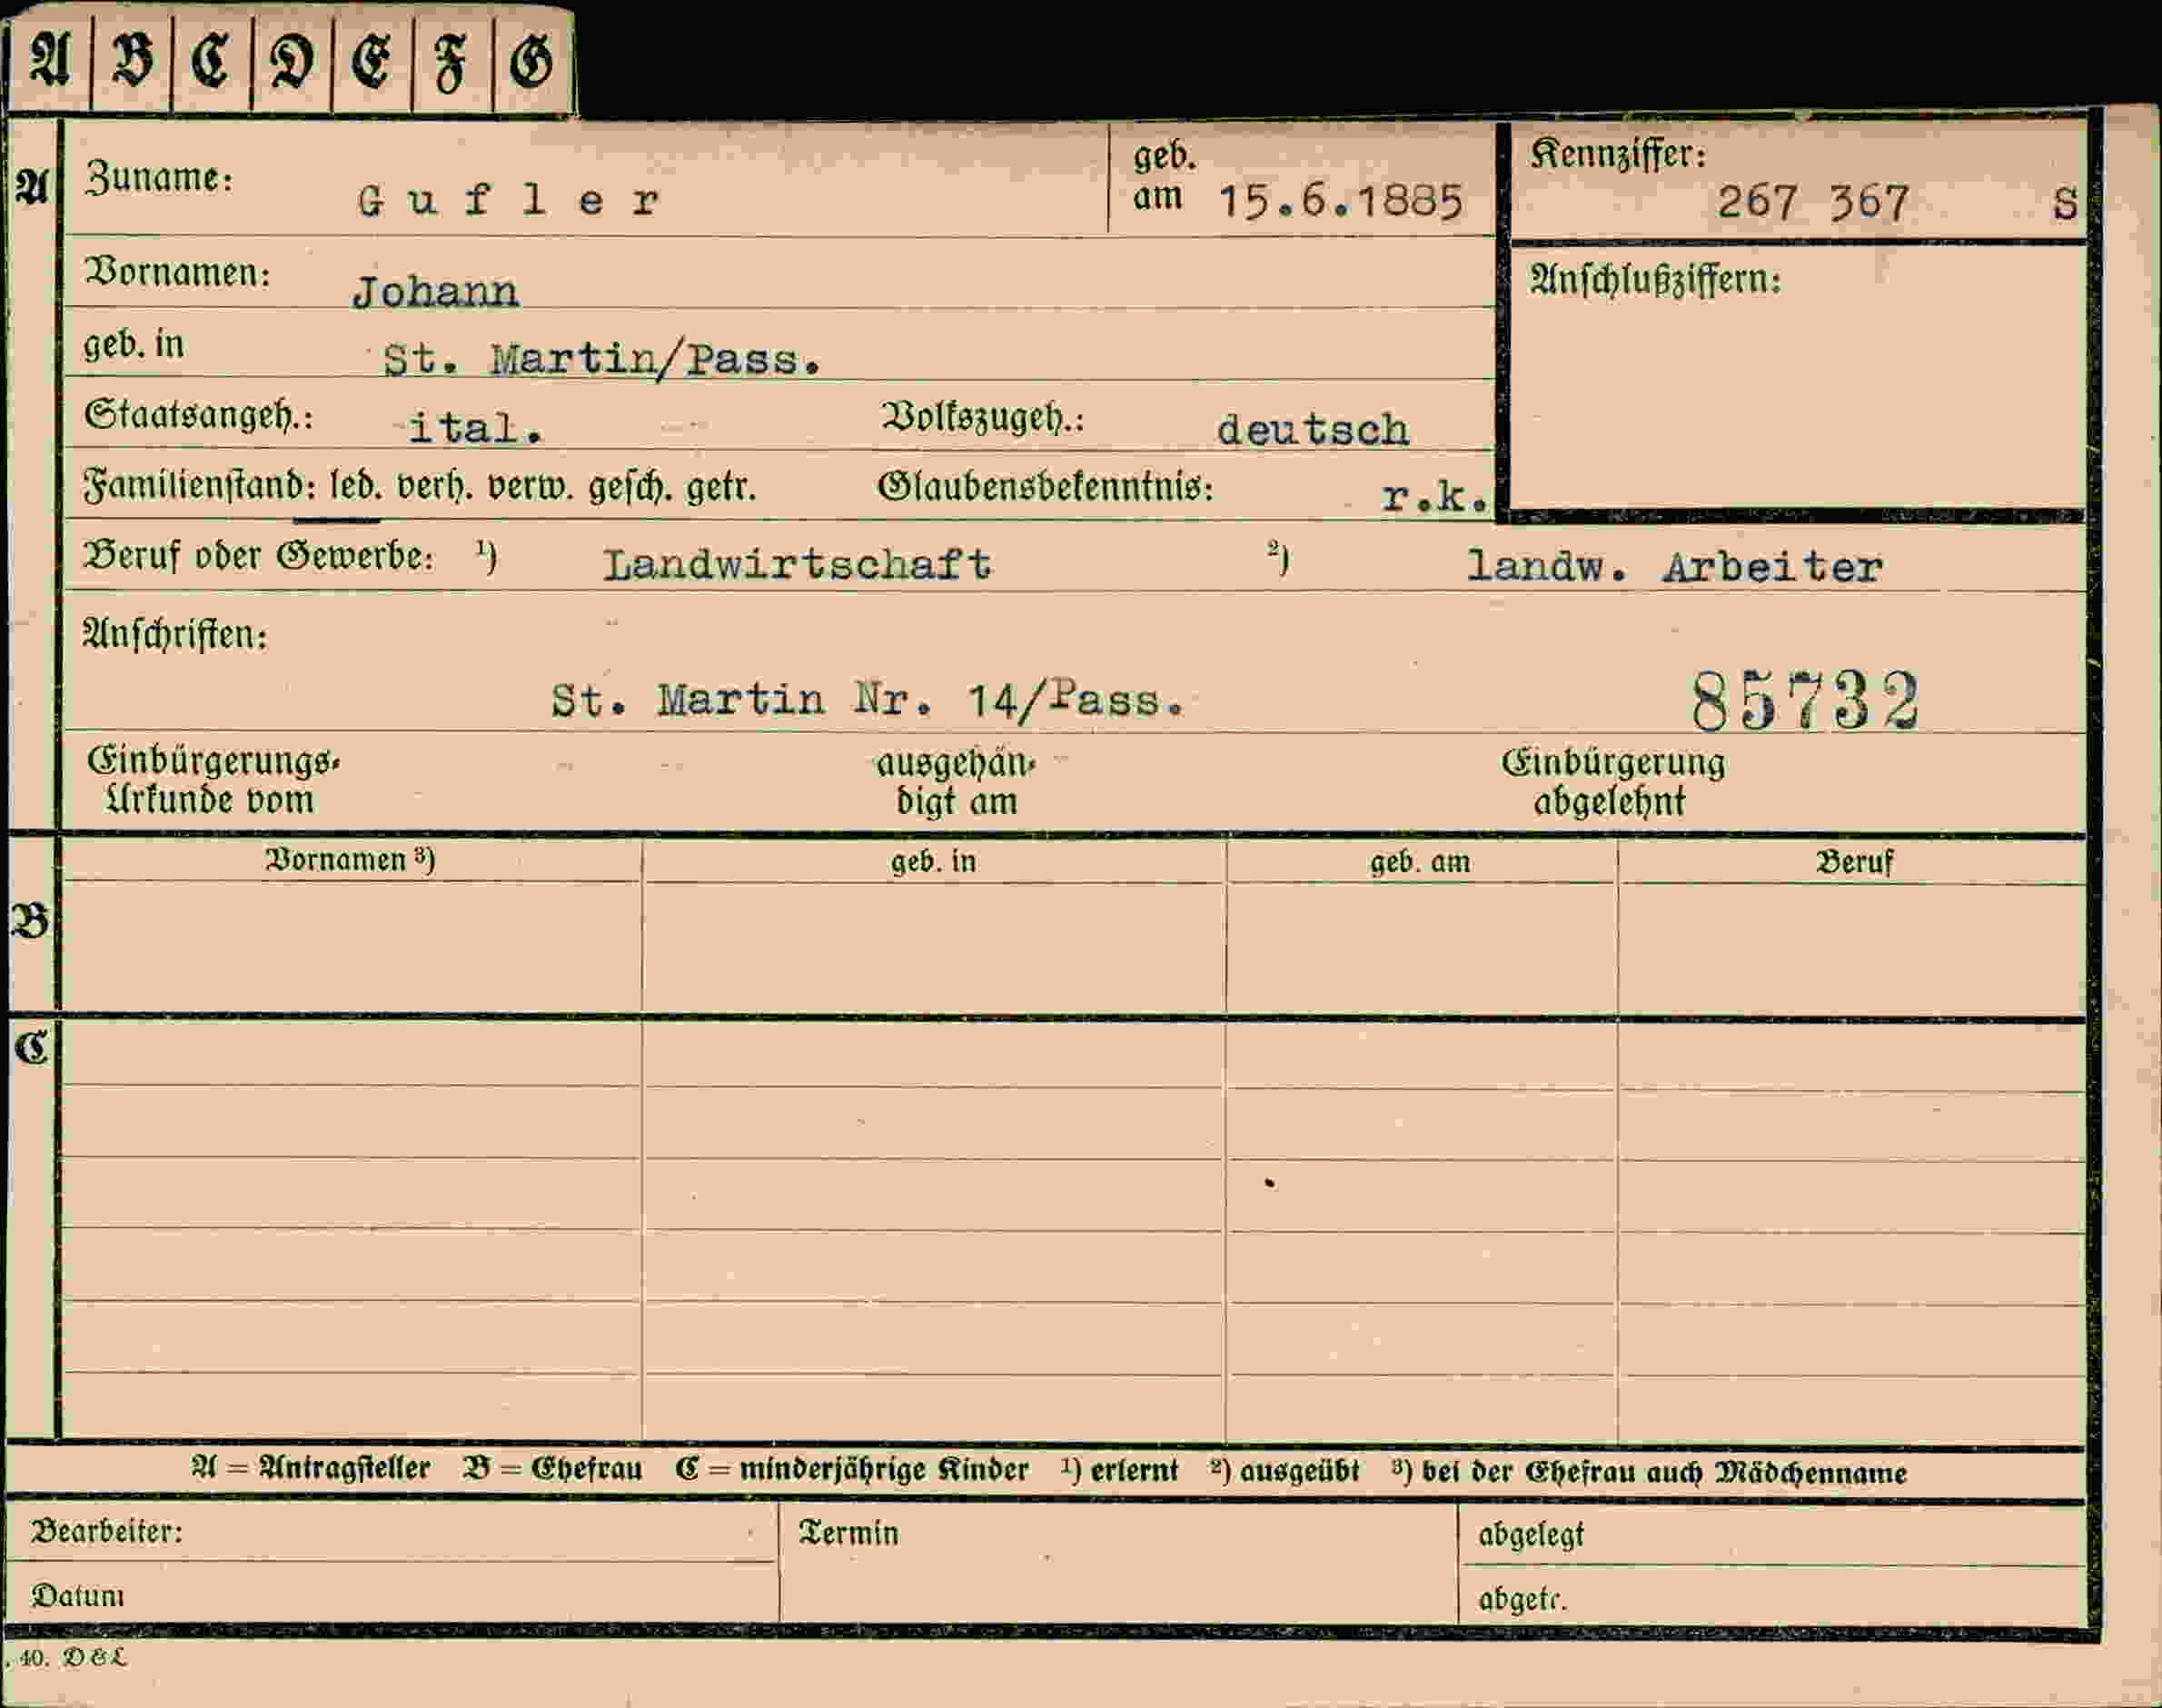2162x1708 pixels.
Task: Click 'Einbürgerungs-Urkunde vom' label
Action: click(x=213, y=781)
